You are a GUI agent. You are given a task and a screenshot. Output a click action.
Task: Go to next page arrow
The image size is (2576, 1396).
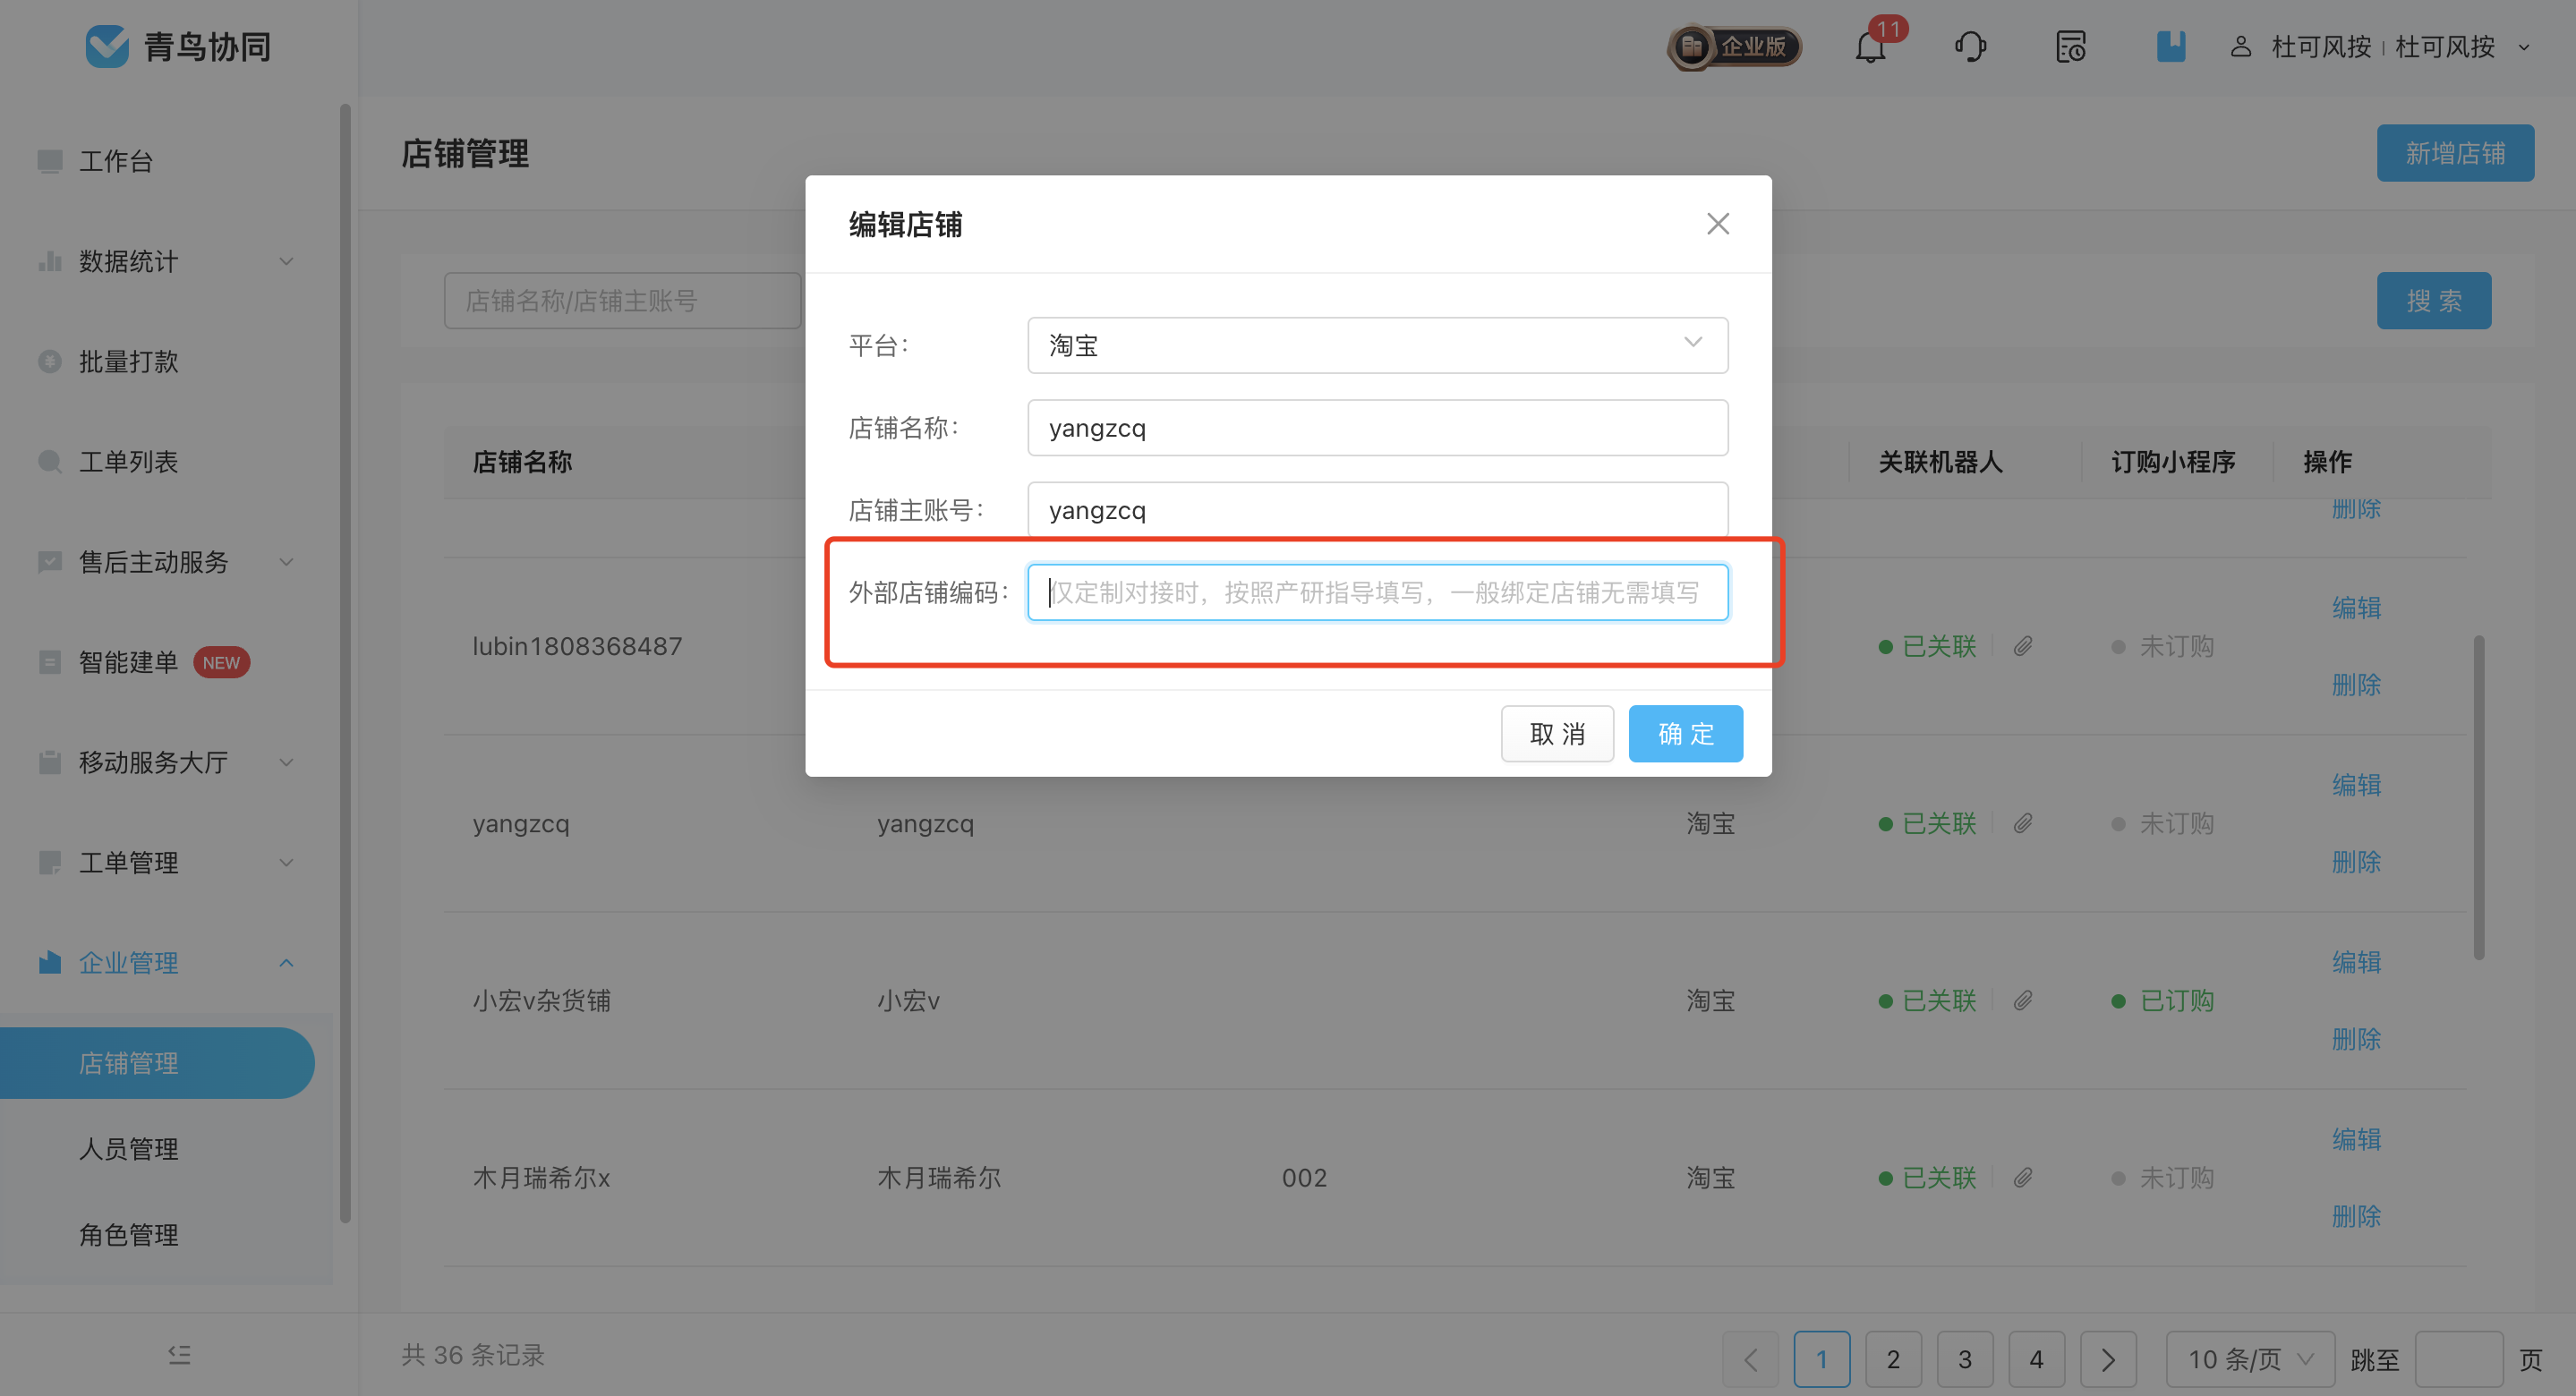point(2108,1359)
